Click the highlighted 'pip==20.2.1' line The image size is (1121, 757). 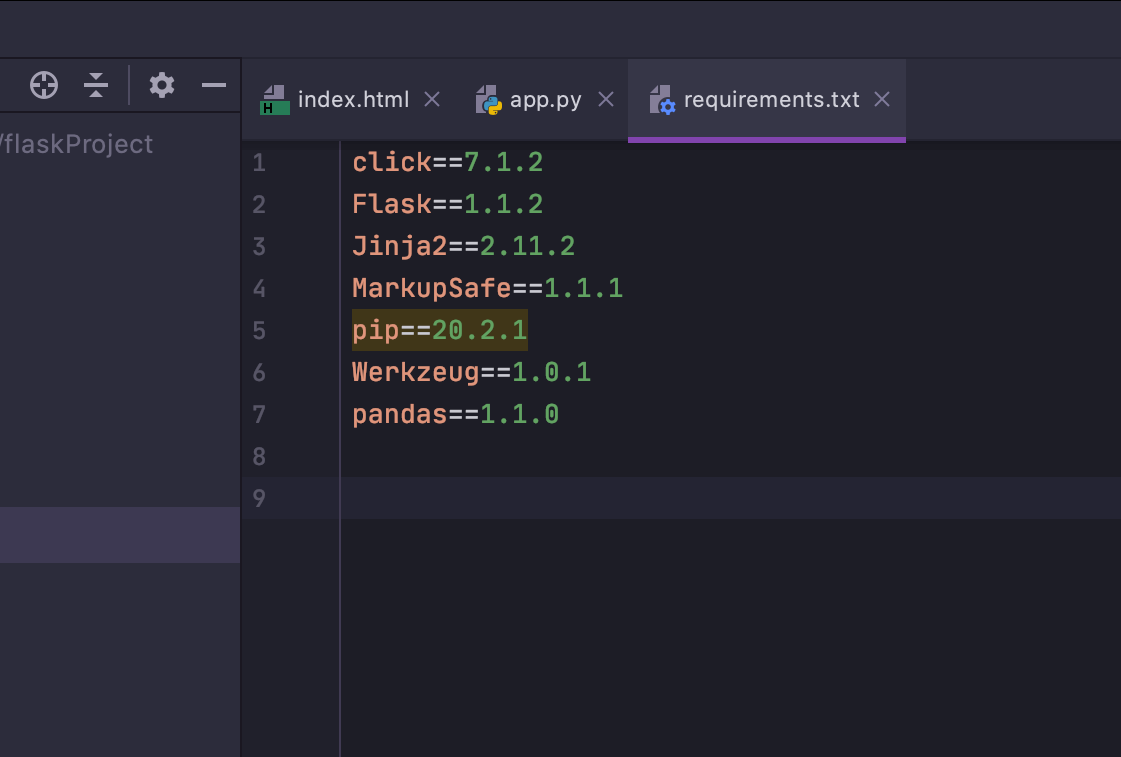point(440,330)
